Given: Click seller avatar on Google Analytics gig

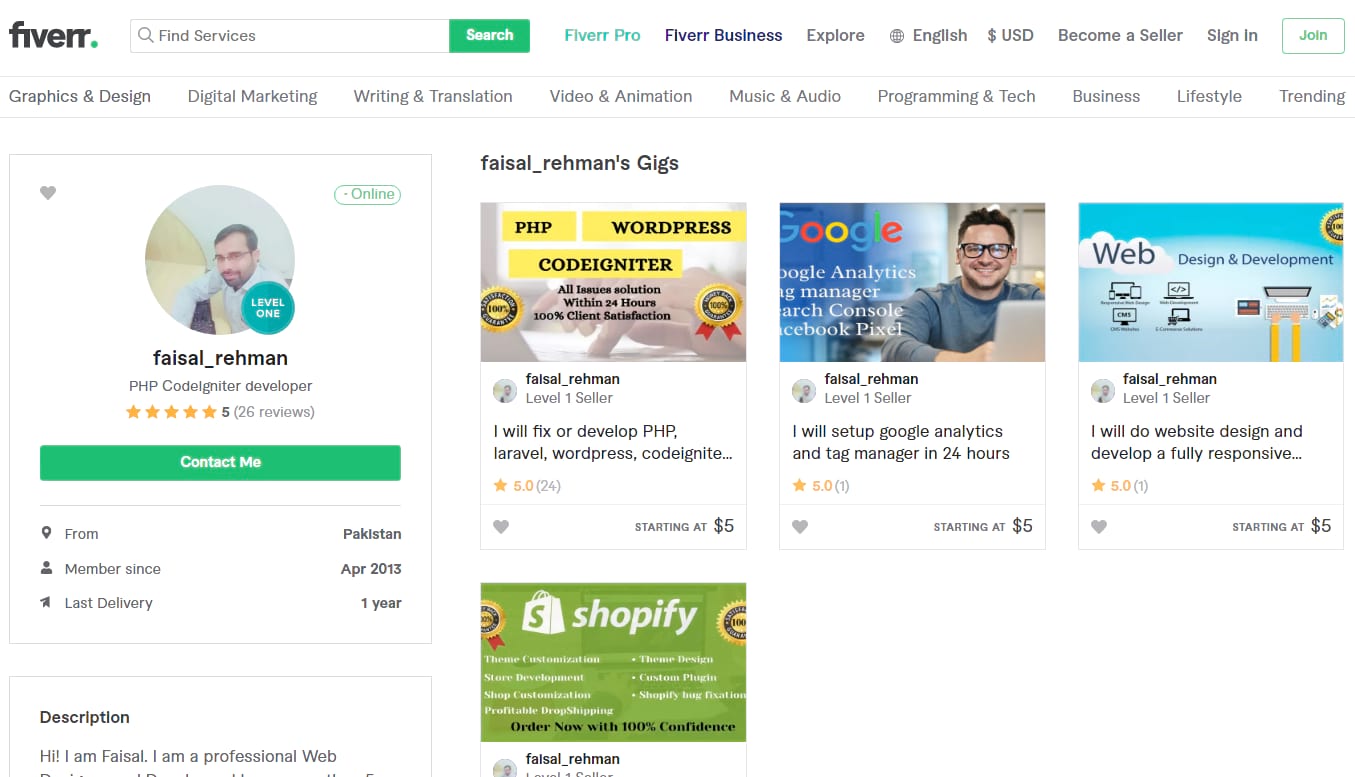Looking at the screenshot, I should [804, 390].
